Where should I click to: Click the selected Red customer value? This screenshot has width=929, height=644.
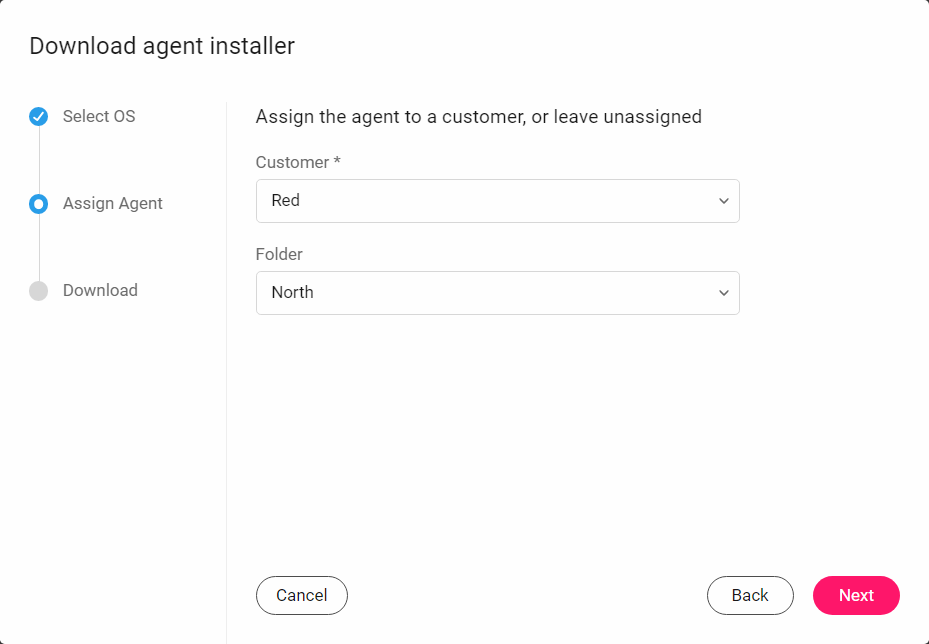(x=286, y=200)
